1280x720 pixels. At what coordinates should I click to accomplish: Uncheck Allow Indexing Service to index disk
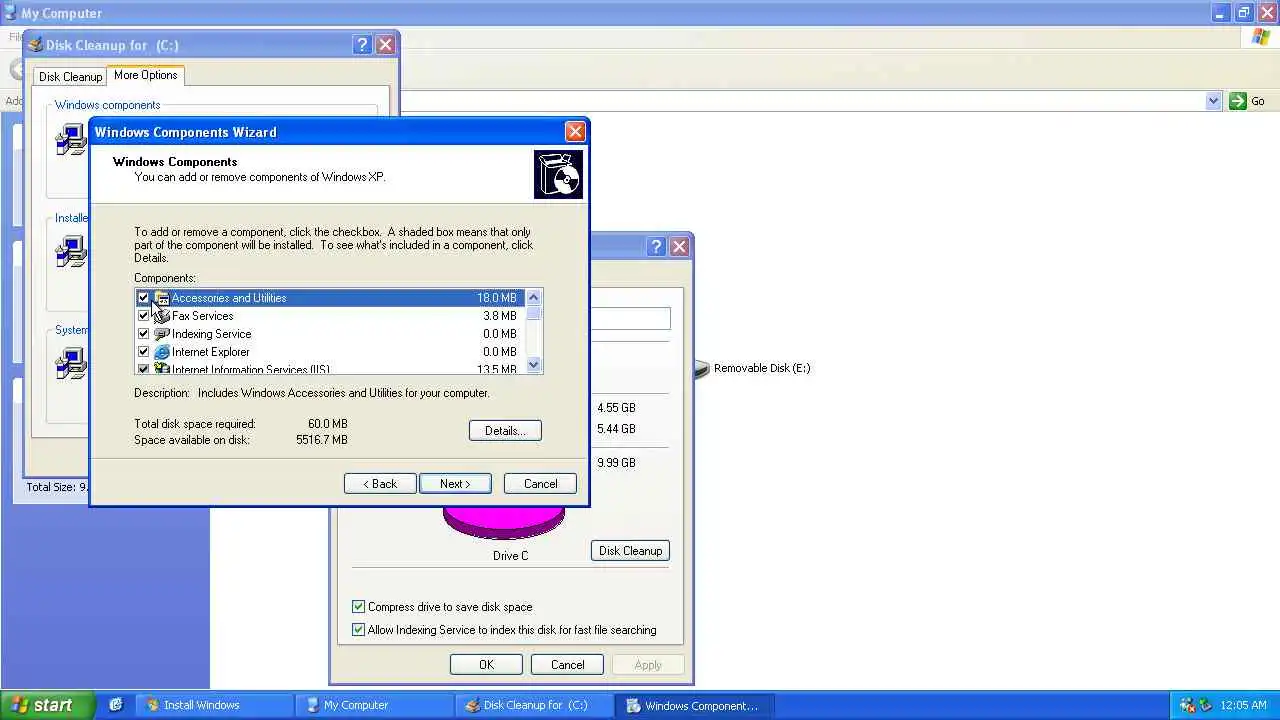(358, 630)
